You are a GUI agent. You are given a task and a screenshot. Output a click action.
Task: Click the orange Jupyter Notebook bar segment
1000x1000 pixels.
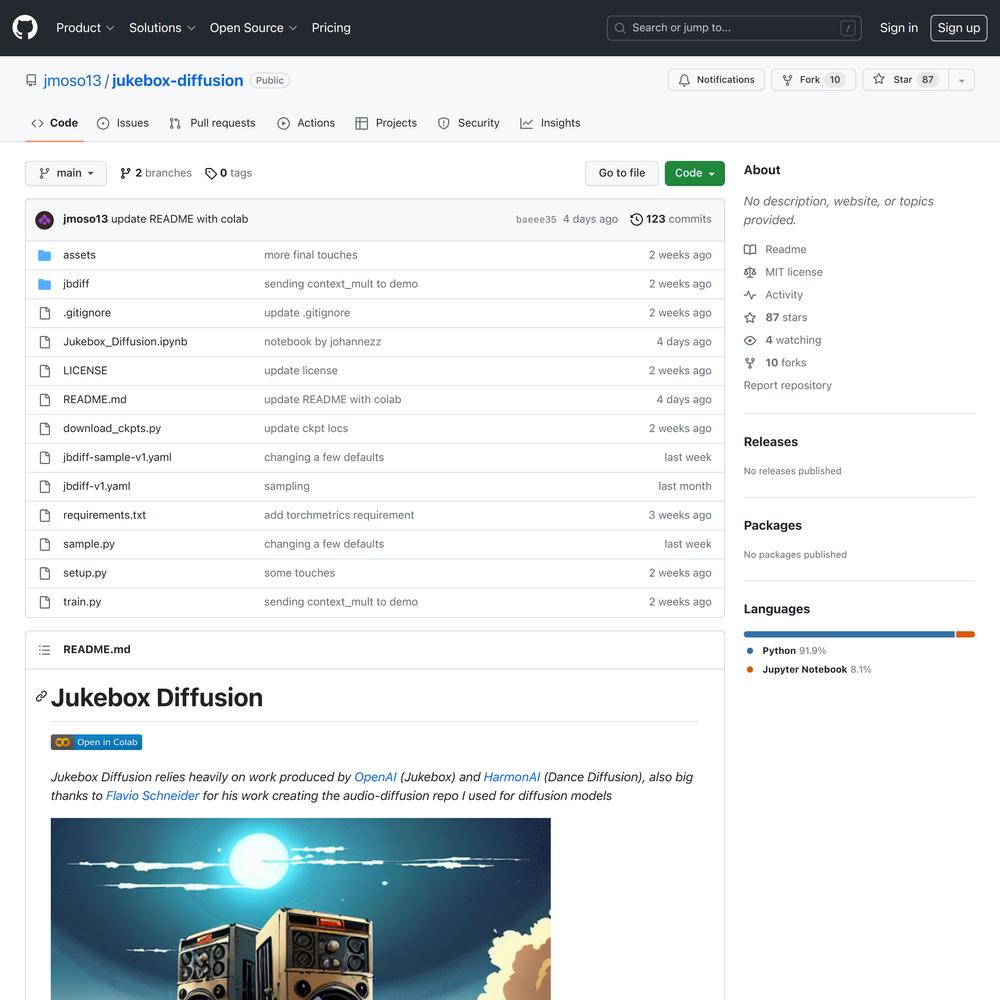(966, 635)
